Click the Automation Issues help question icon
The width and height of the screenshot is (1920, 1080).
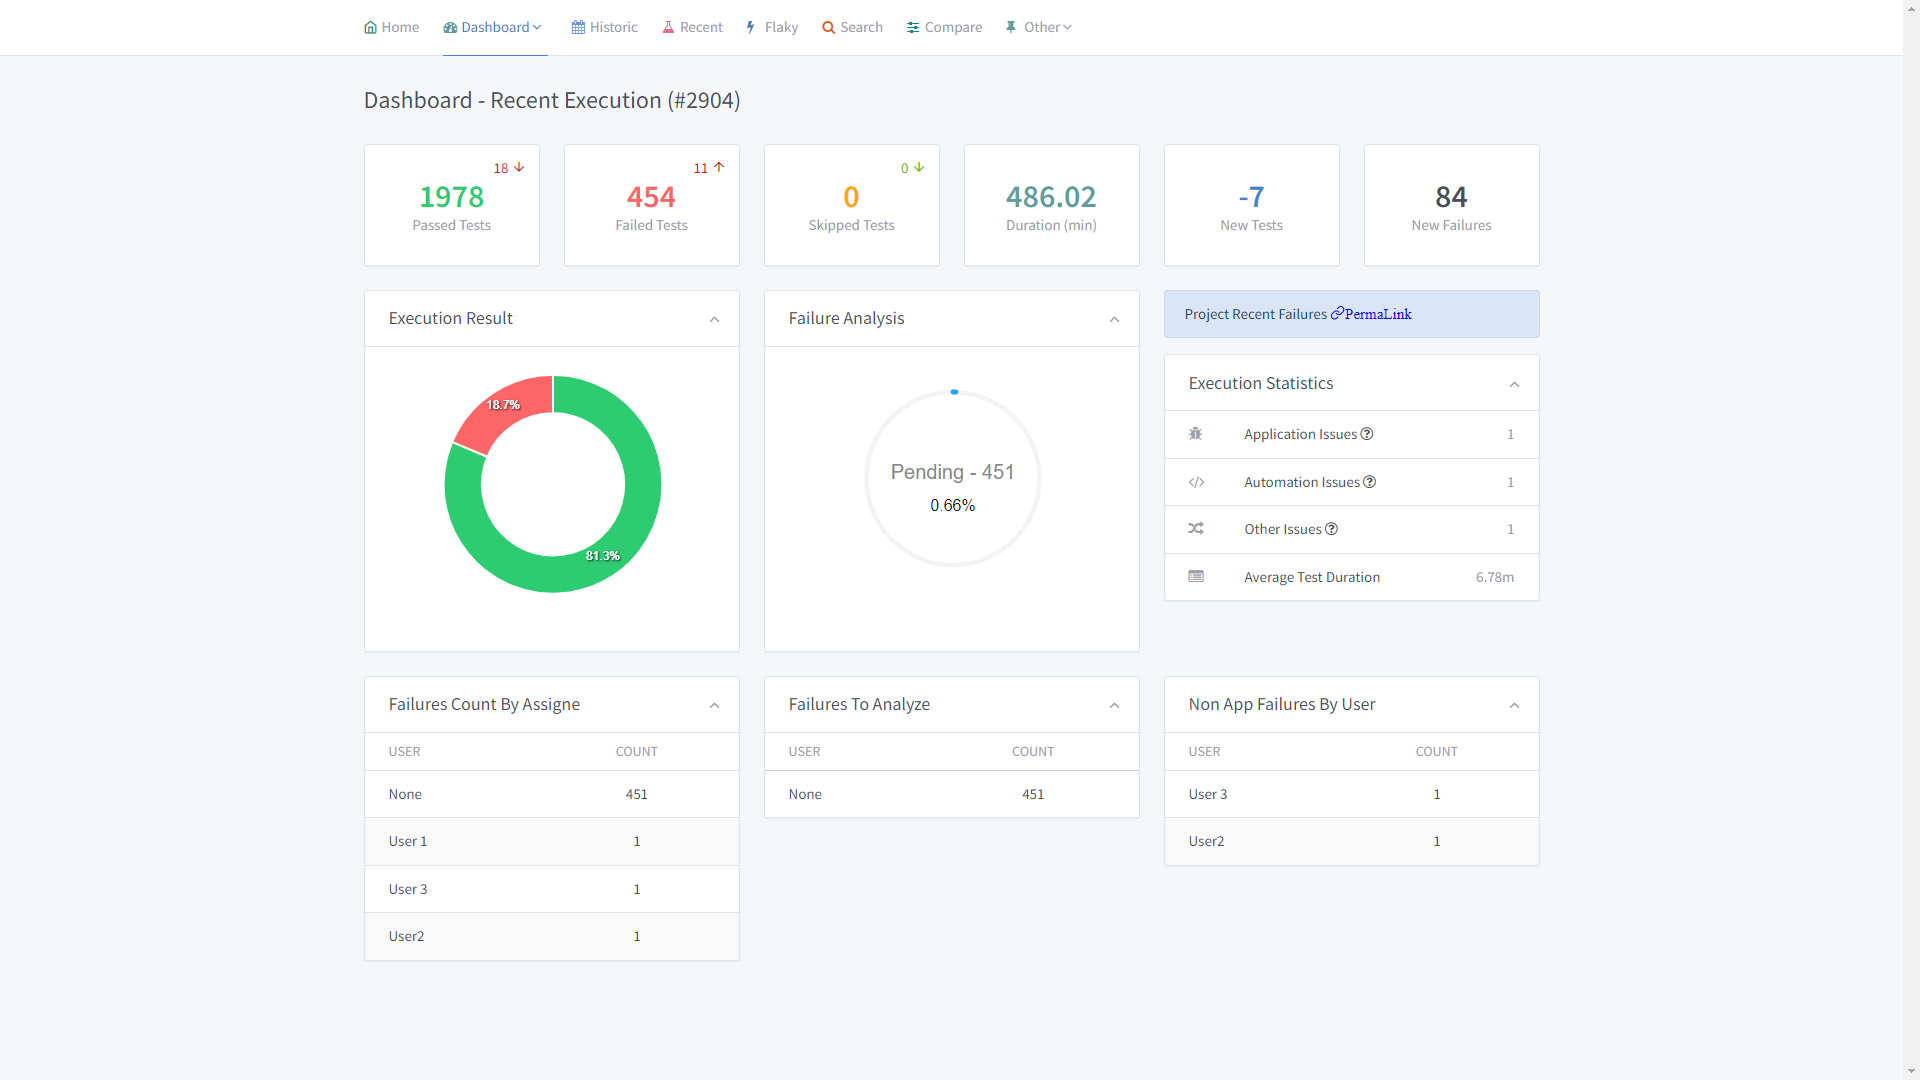click(1370, 482)
